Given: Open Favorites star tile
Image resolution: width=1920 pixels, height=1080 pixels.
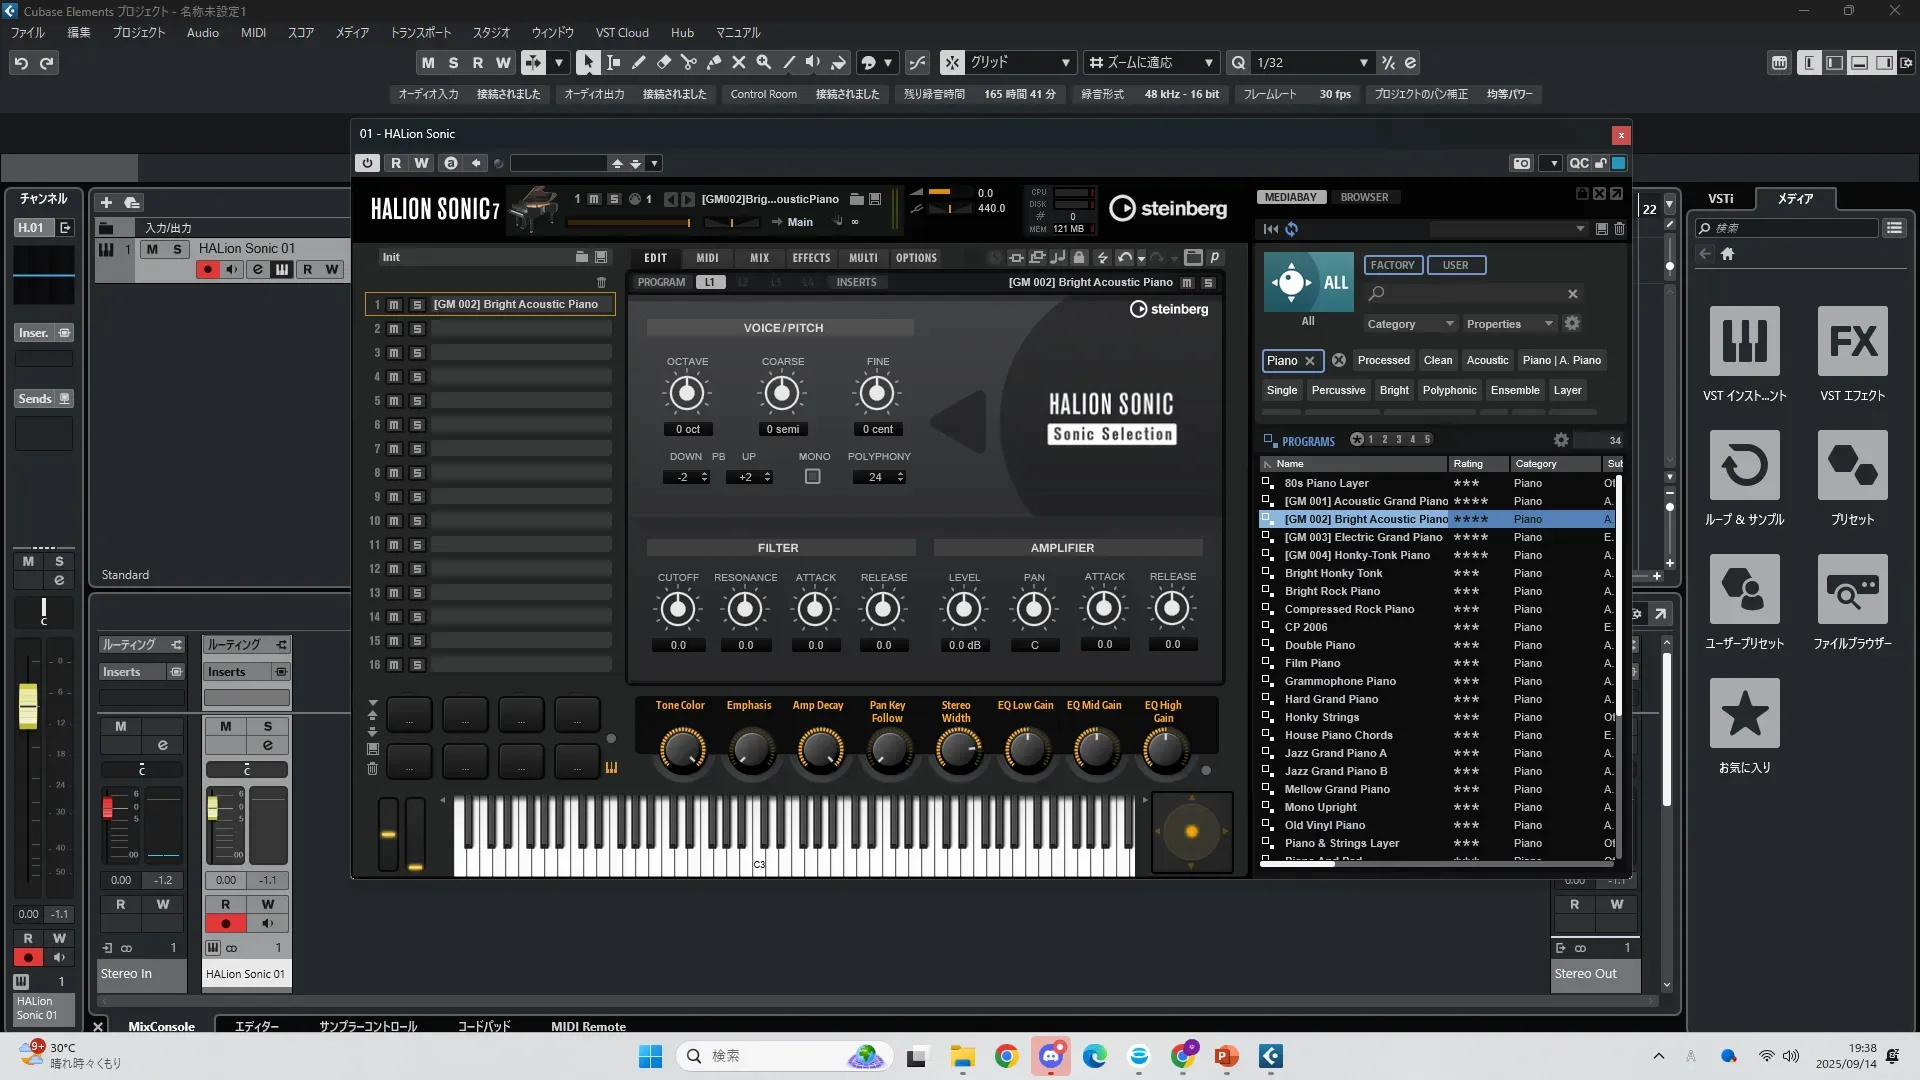Looking at the screenshot, I should [x=1744, y=714].
